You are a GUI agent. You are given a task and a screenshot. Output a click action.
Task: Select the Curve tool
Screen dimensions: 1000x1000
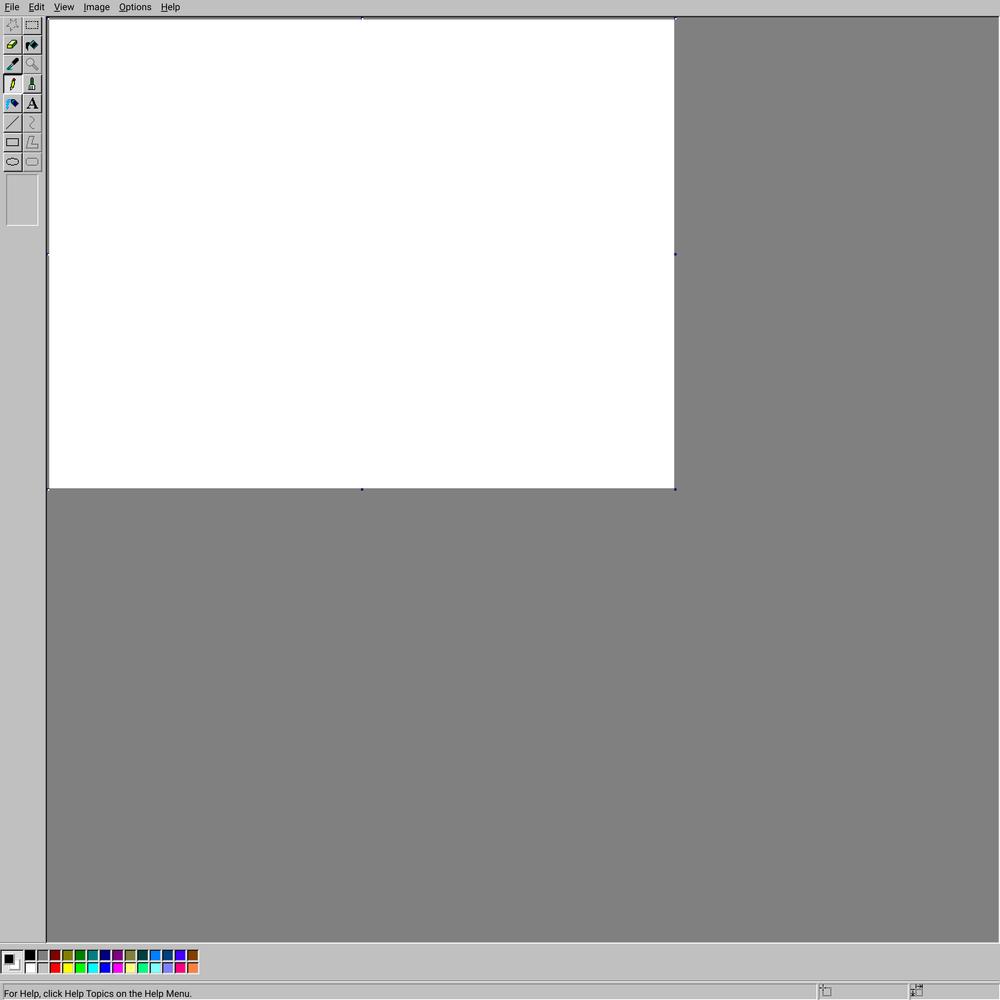(x=32, y=123)
